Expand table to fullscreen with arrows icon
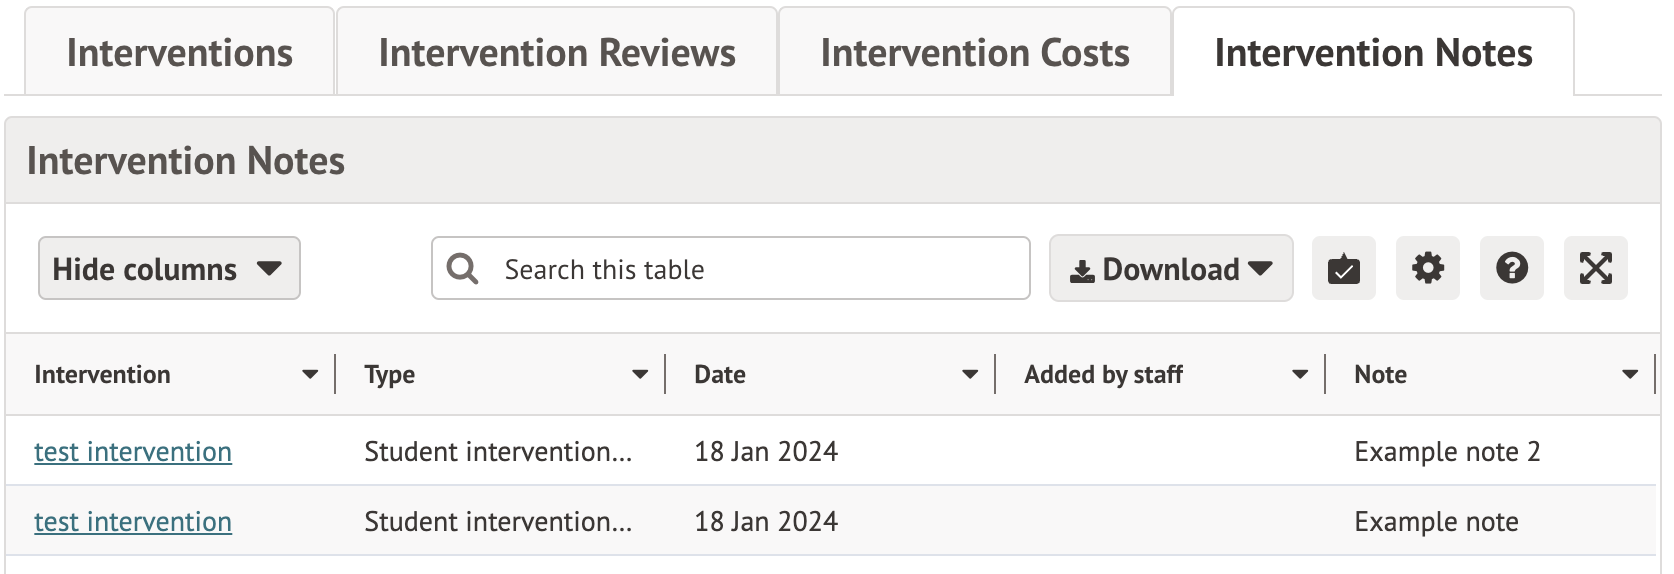 [x=1595, y=269]
